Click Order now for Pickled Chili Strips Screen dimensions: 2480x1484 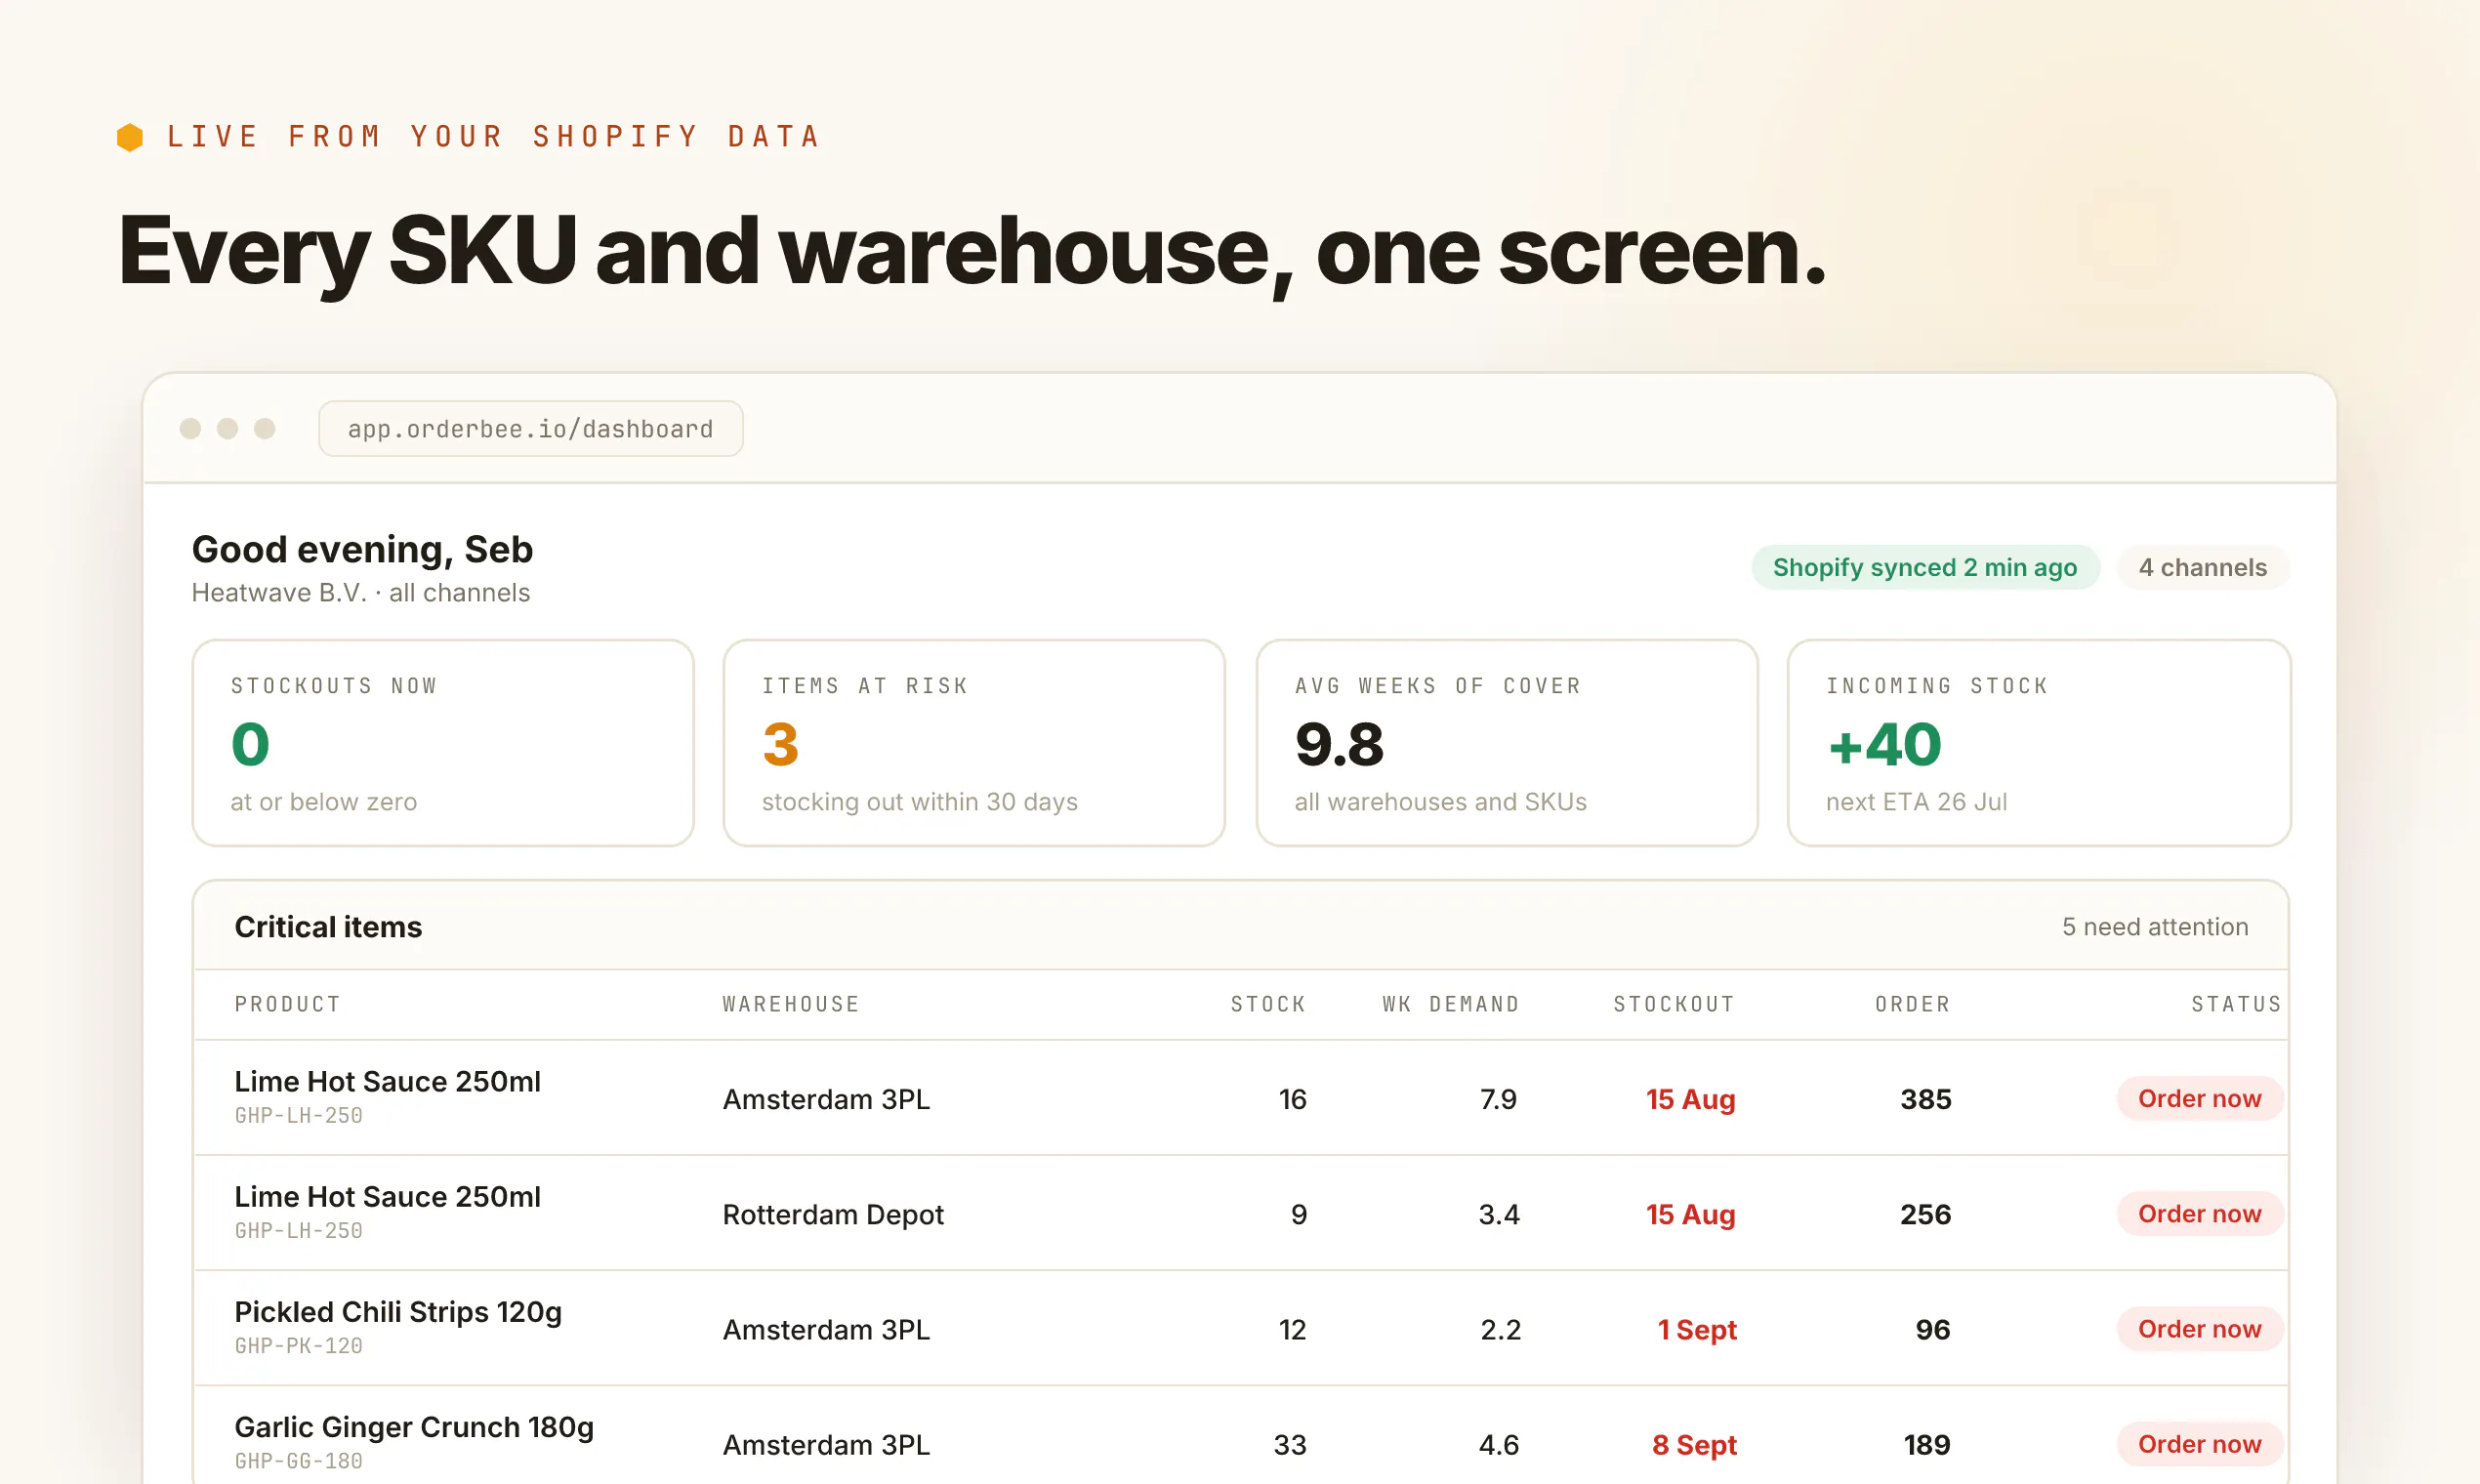pos(2199,1329)
